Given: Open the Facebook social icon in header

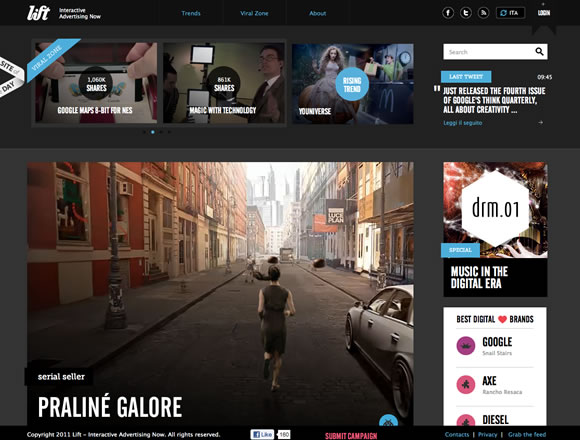Looking at the screenshot, I should tap(448, 13).
